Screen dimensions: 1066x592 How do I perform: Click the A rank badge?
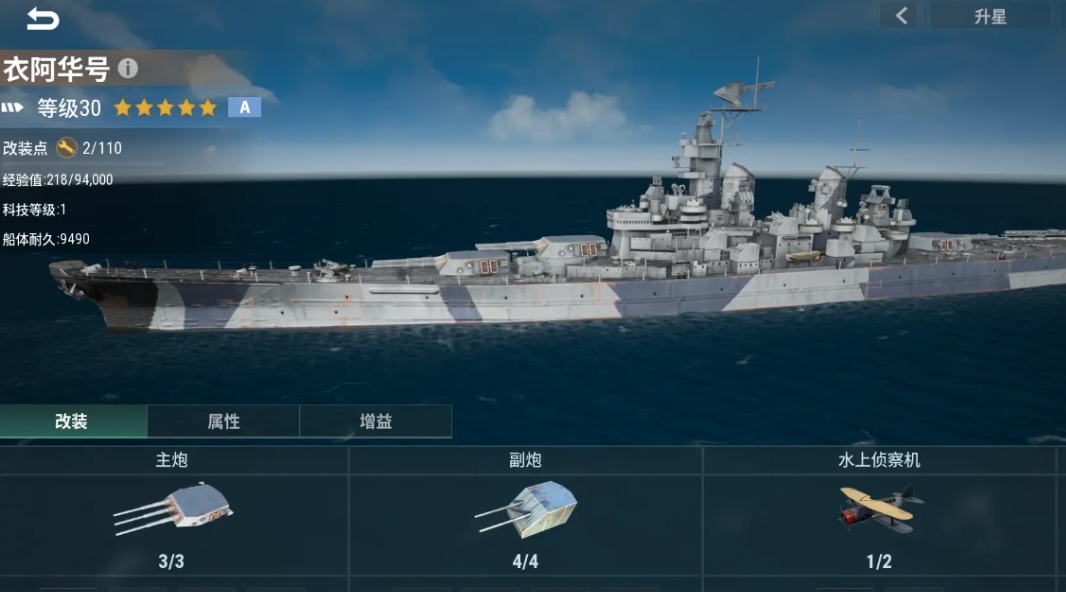coord(245,107)
